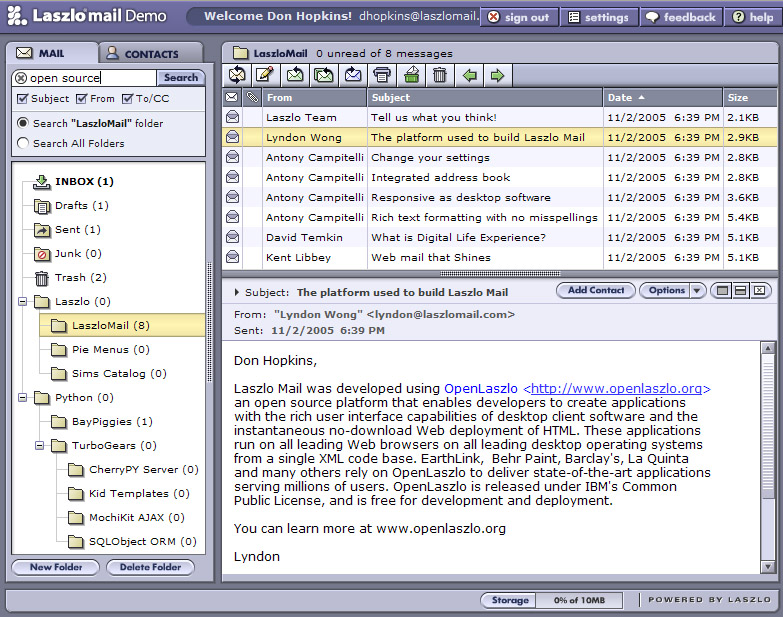Print the message with the printer icon
The width and height of the screenshot is (783, 617).
[x=382, y=75]
